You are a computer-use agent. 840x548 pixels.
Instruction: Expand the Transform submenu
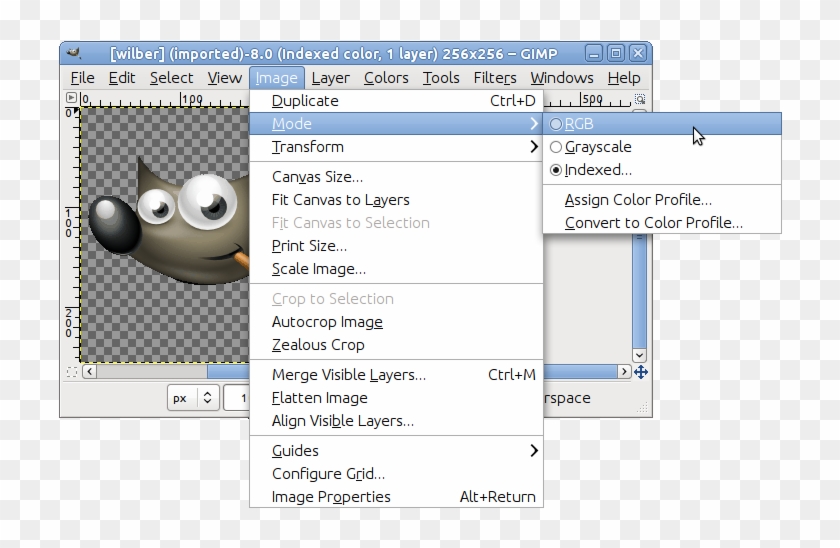(x=396, y=147)
